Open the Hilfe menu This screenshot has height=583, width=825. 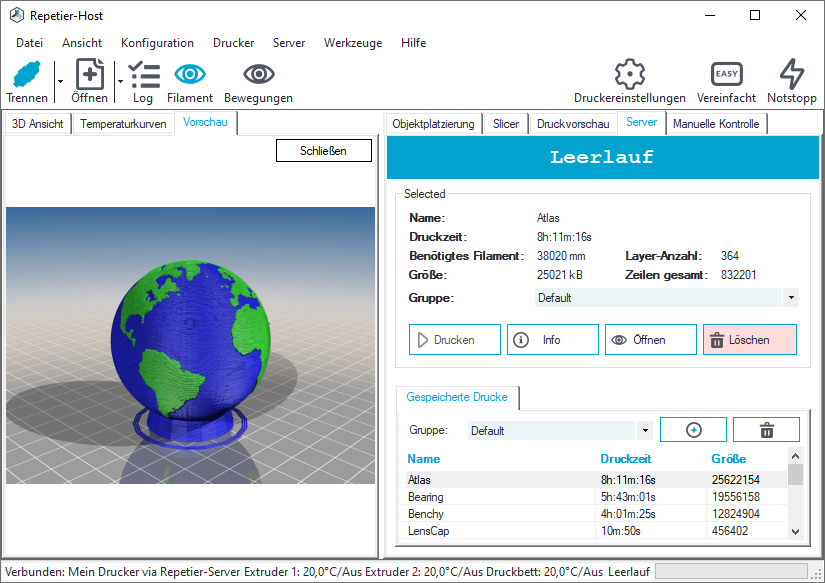(414, 43)
